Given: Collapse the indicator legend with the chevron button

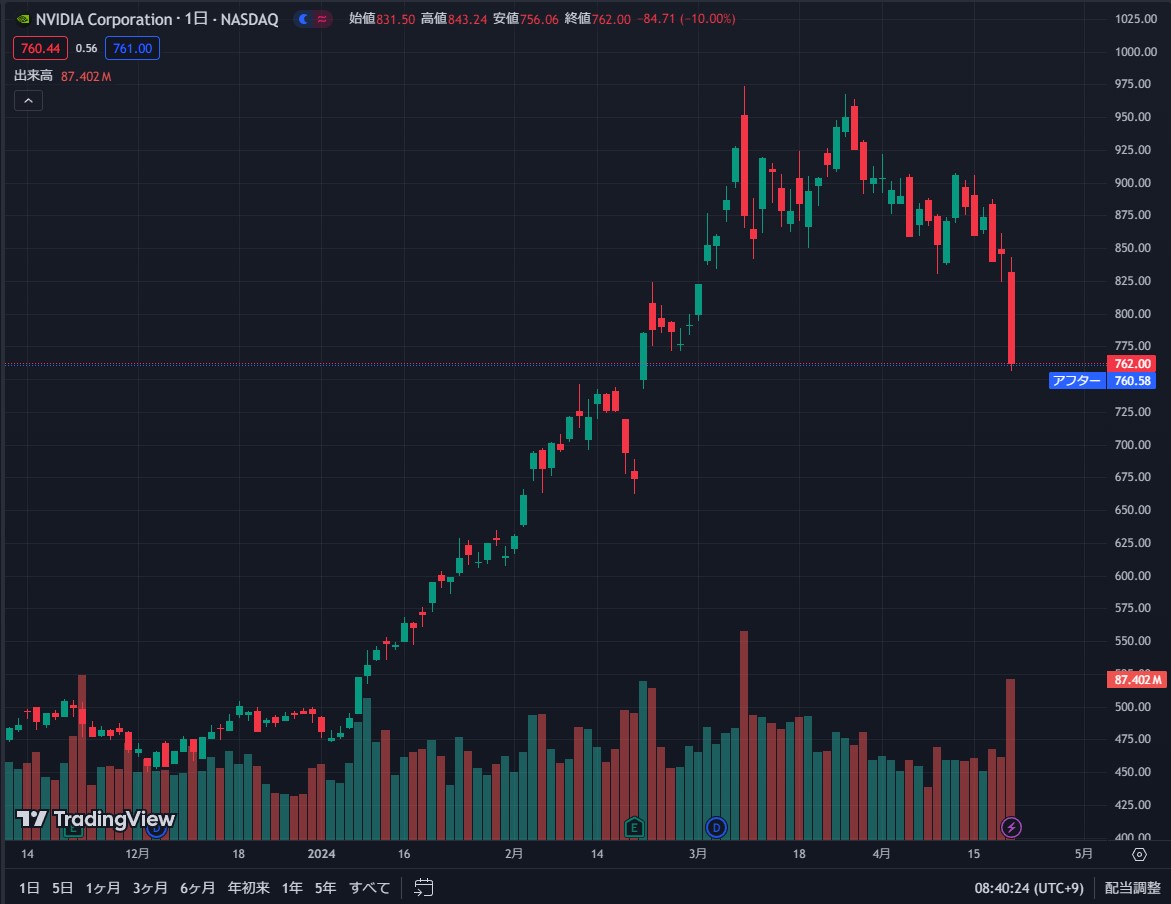Looking at the screenshot, I should pos(28,100).
